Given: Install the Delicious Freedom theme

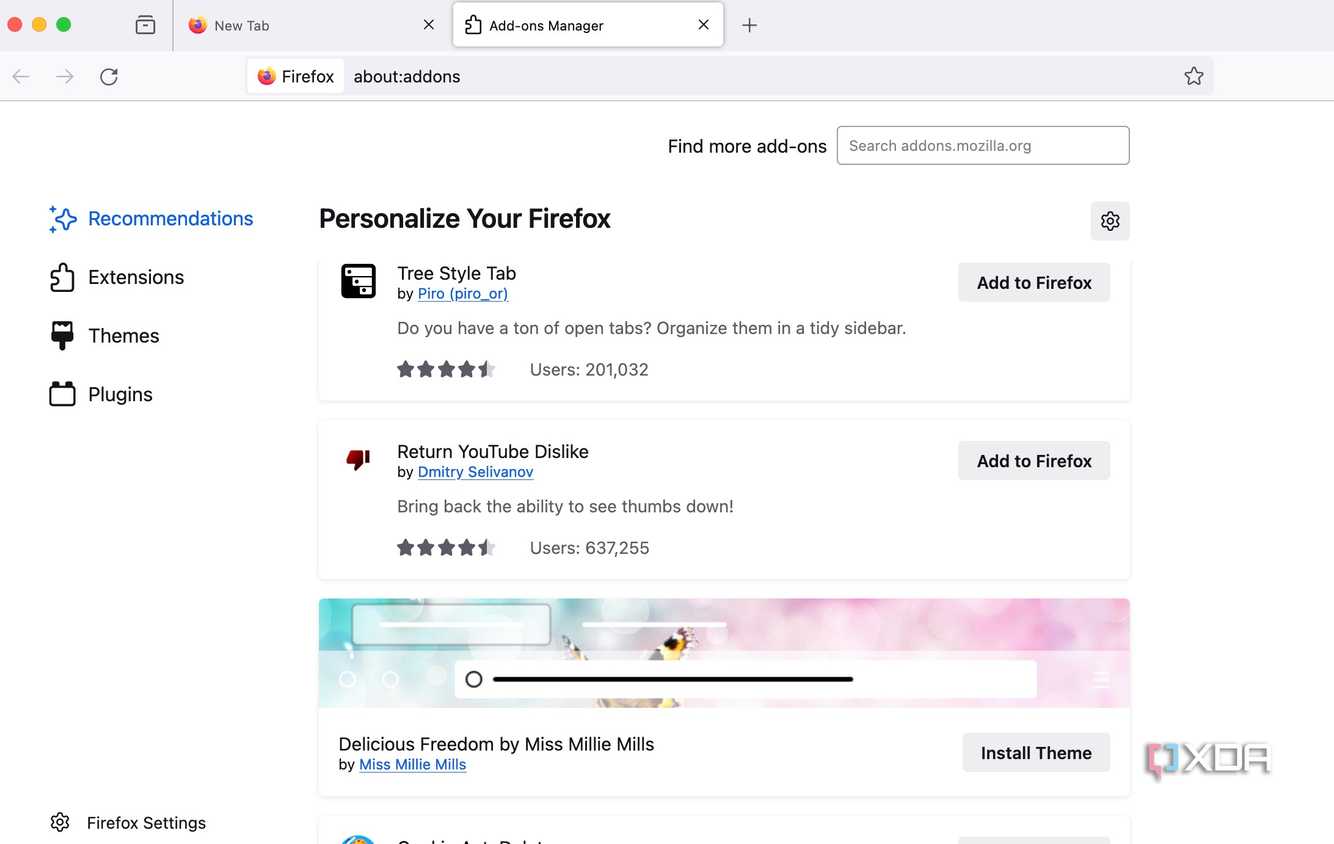Looking at the screenshot, I should tap(1036, 753).
